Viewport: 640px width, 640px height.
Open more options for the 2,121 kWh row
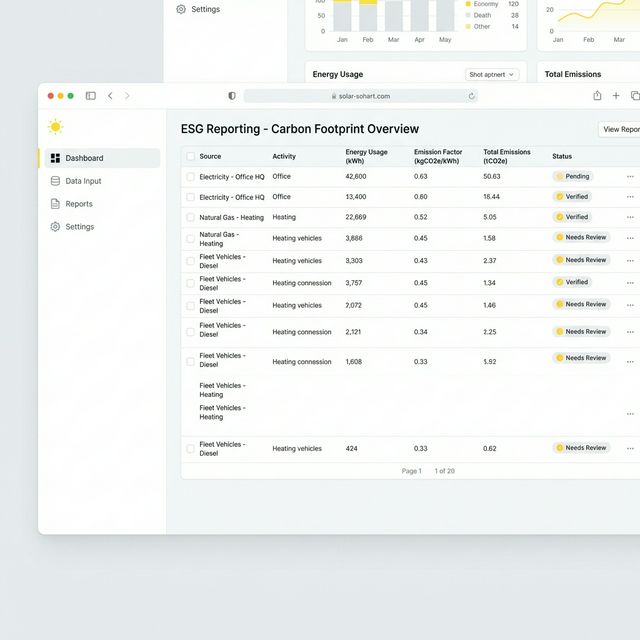pos(630,332)
